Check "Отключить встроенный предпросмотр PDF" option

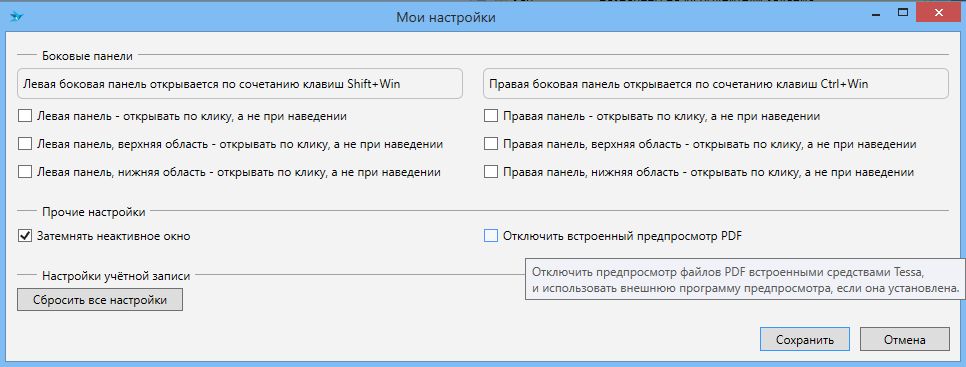(490, 235)
